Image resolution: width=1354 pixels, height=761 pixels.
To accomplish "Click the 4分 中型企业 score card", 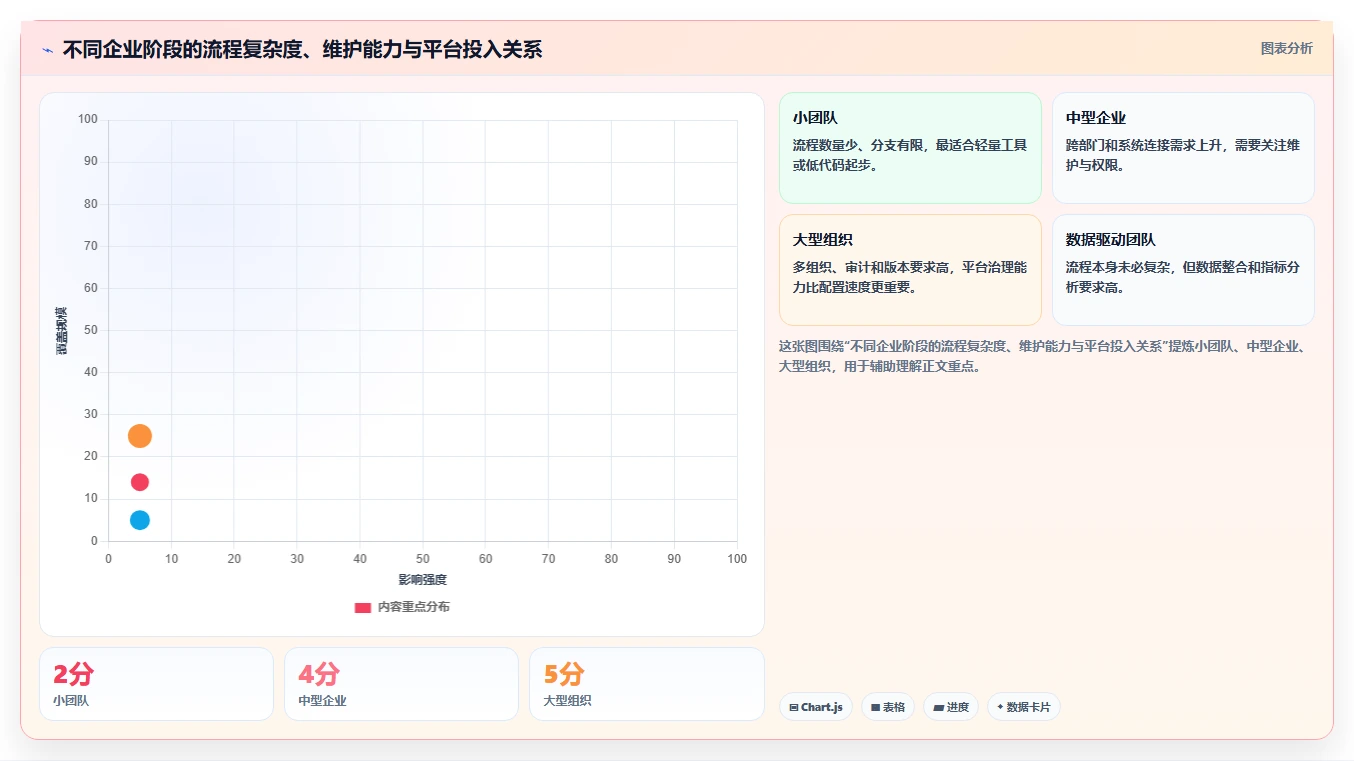I will [401, 684].
